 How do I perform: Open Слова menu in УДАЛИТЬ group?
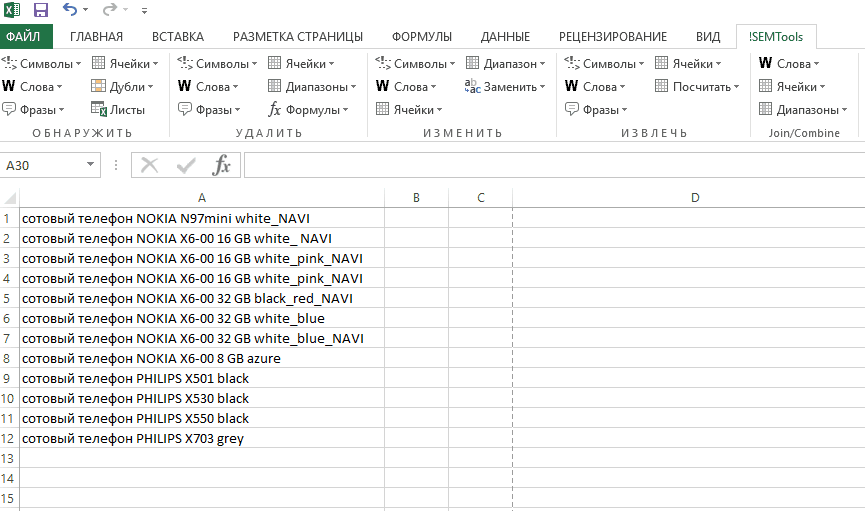click(208, 87)
